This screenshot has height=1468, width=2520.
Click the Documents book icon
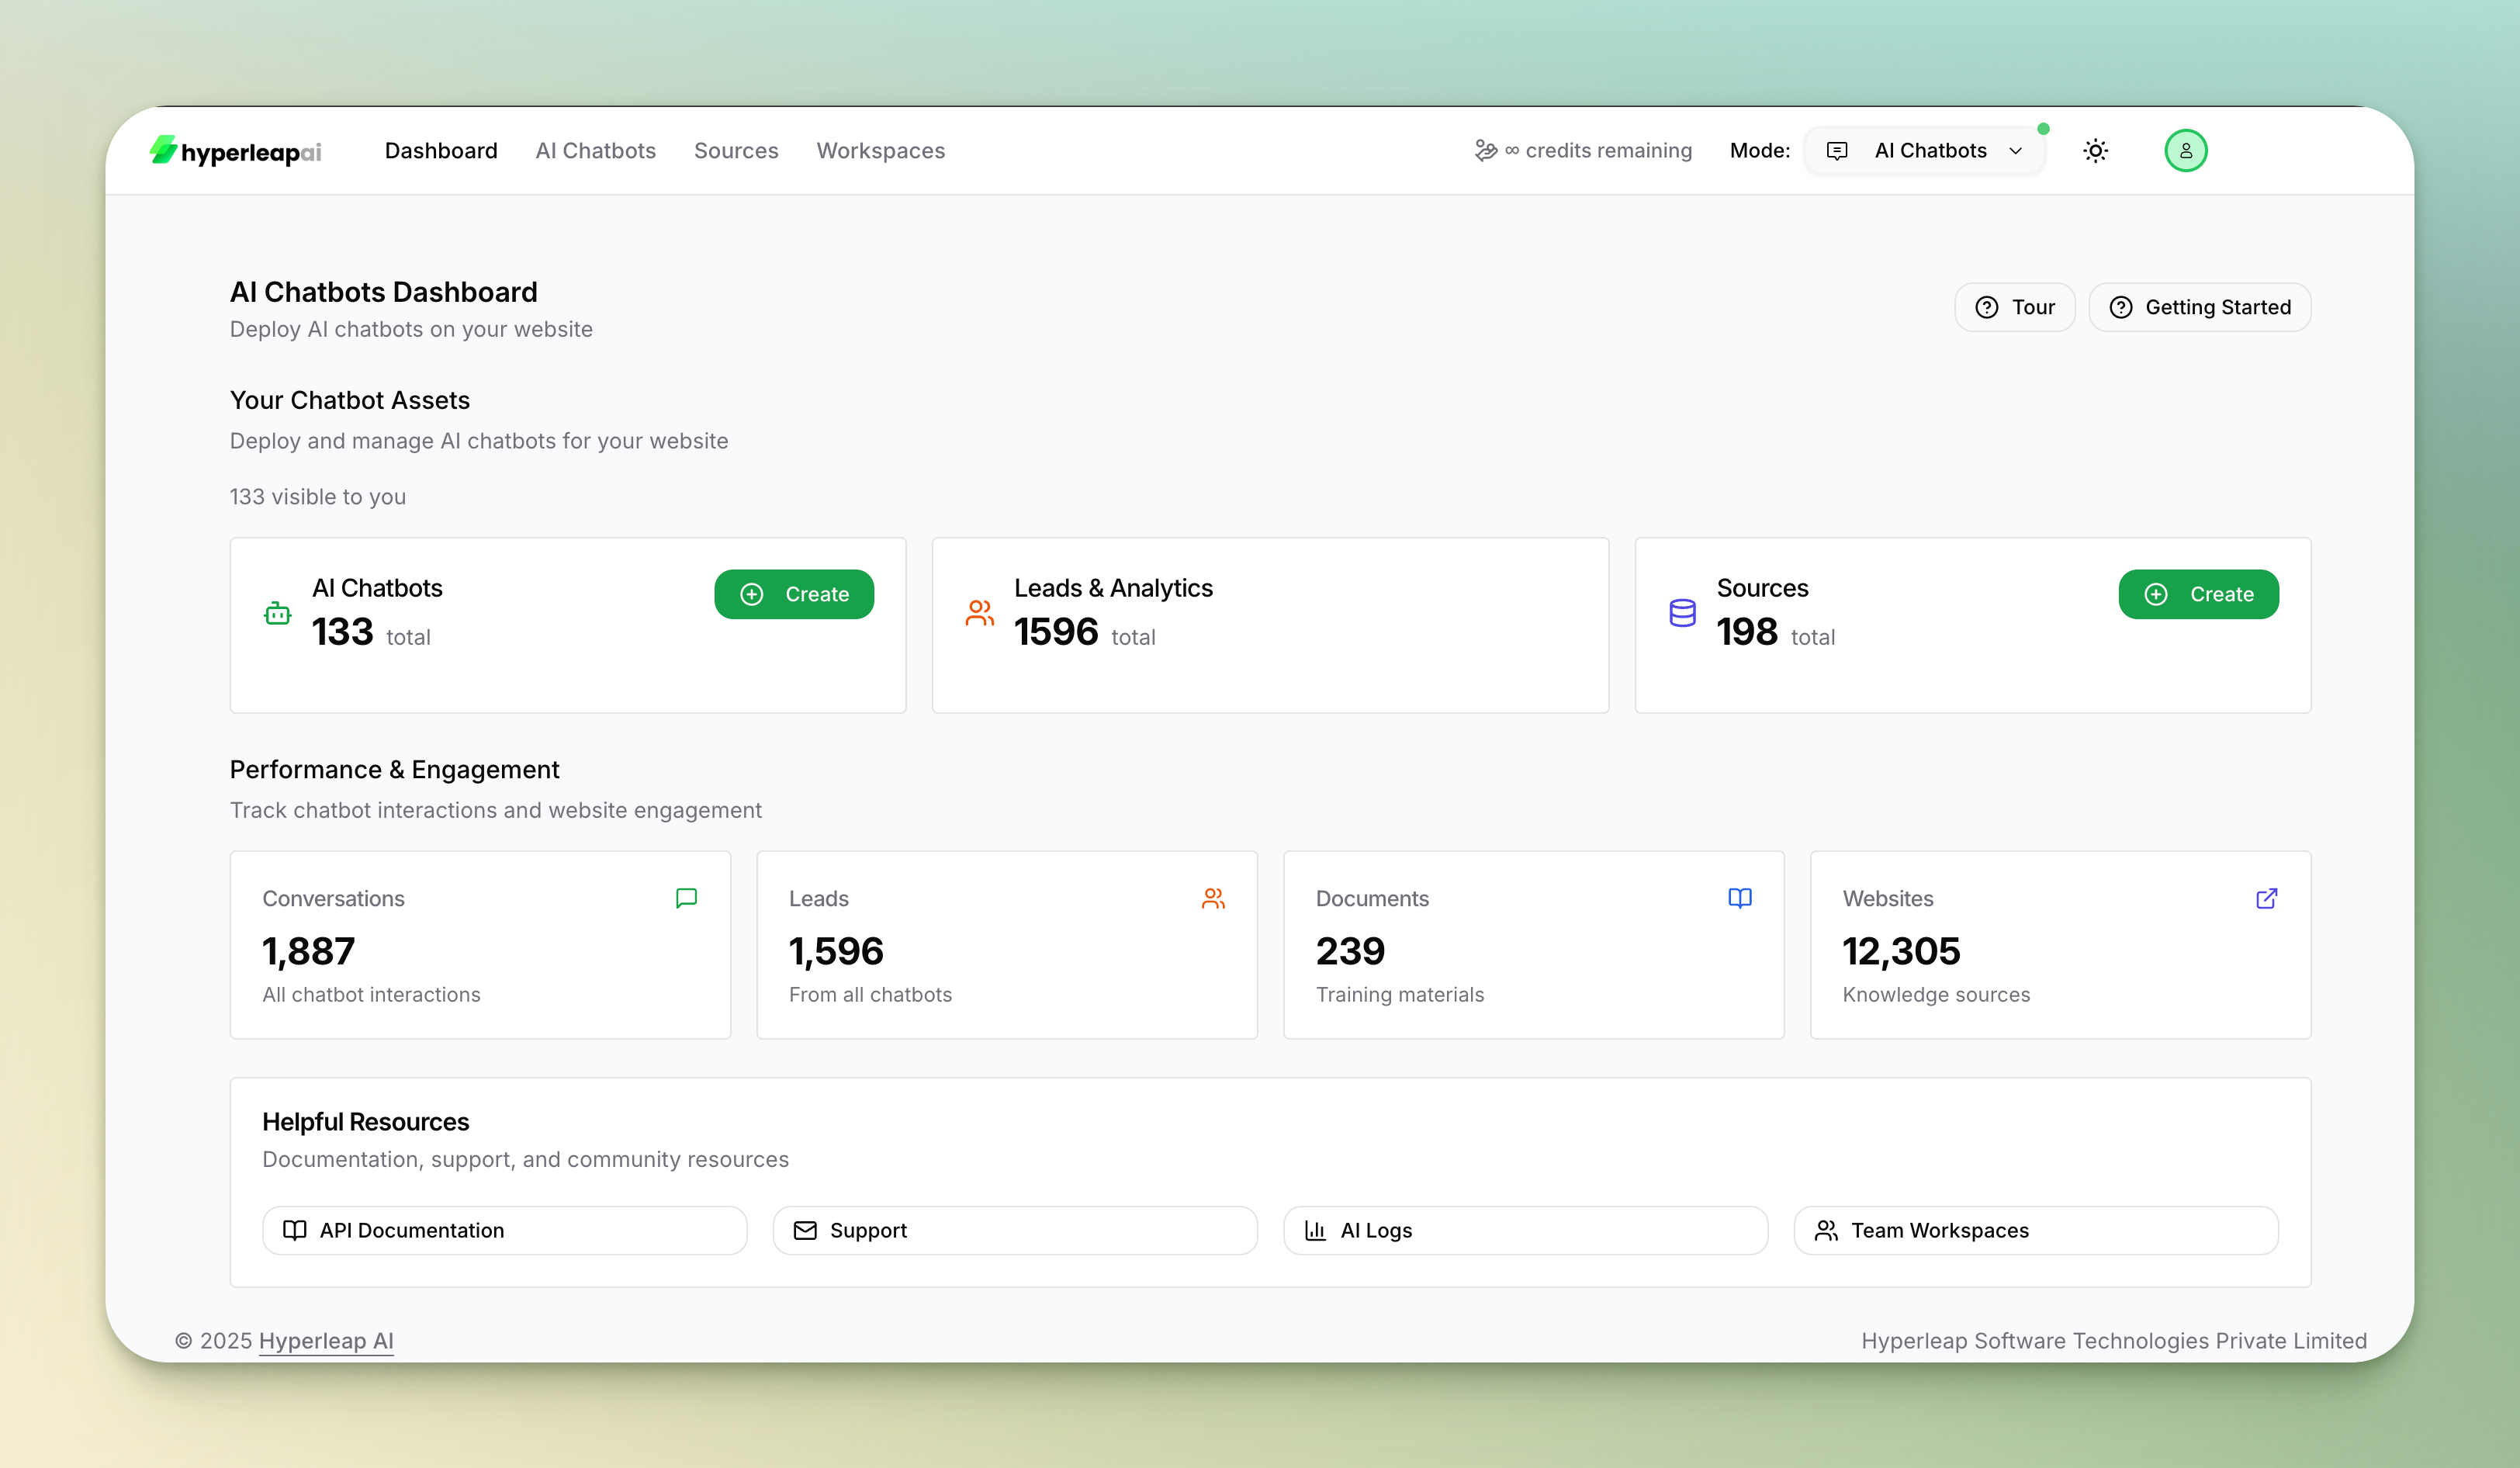[1740, 898]
